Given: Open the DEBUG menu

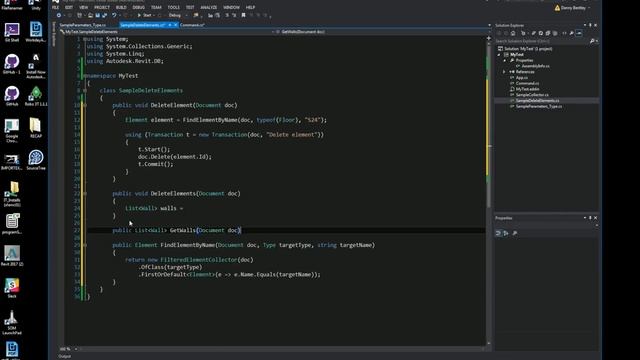Looking at the screenshot, I should (138, 7).
